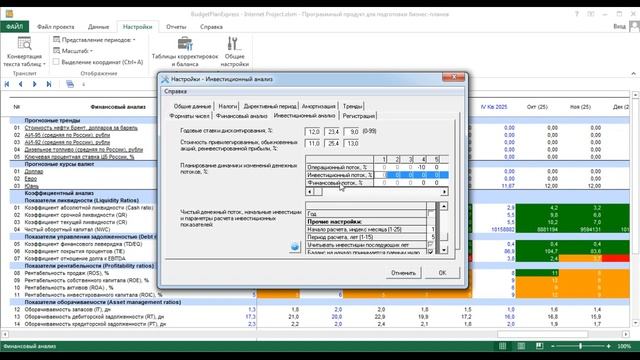
Task: Switch to page break preview icon in status bar
Action: click(x=539, y=346)
